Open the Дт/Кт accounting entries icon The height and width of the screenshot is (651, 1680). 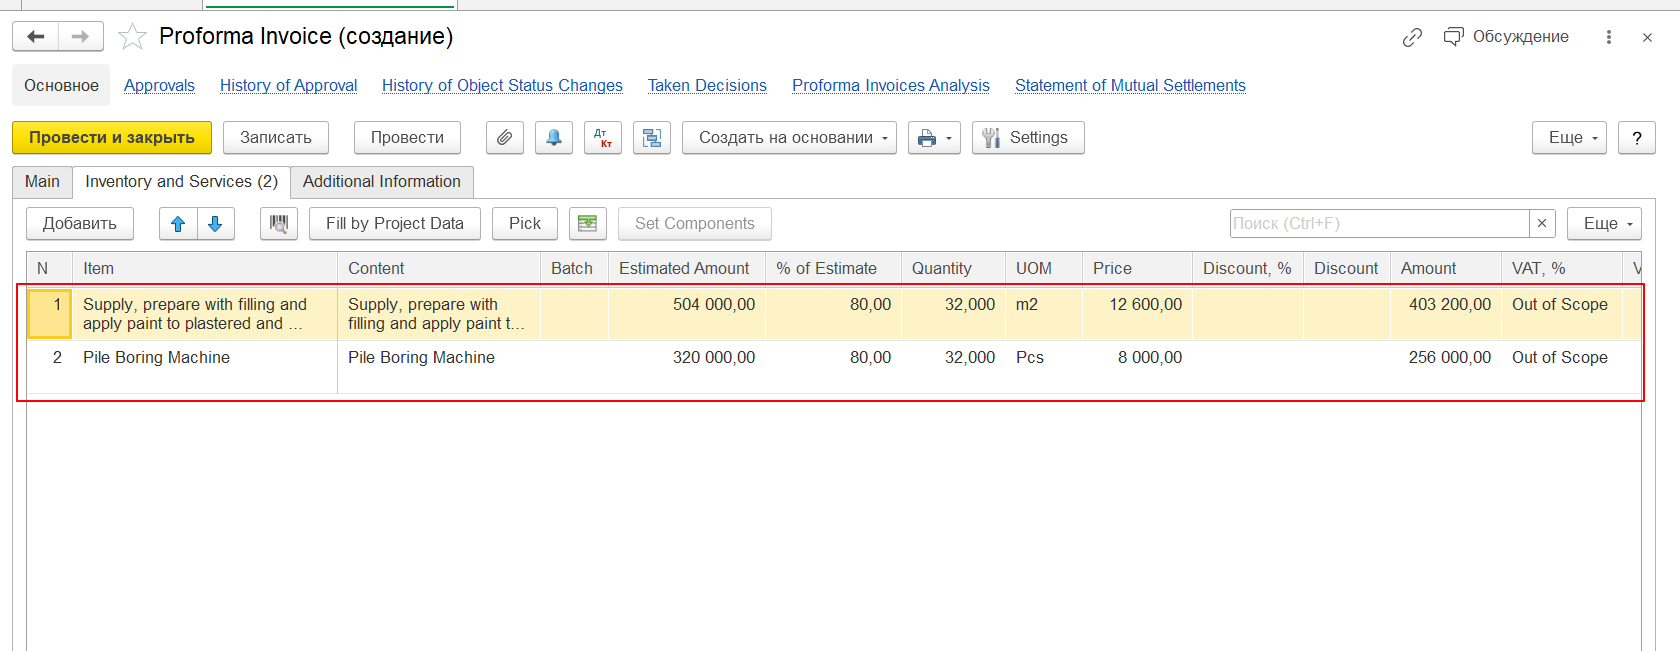point(603,138)
